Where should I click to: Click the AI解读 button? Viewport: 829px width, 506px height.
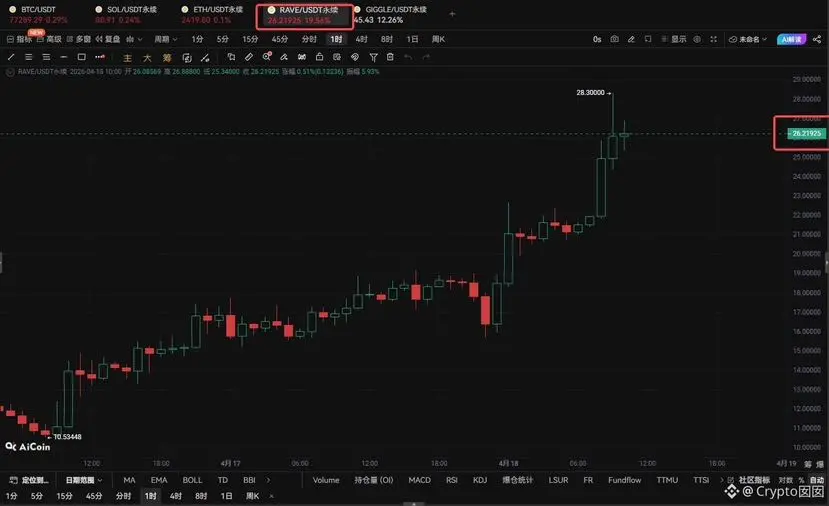tap(791, 39)
